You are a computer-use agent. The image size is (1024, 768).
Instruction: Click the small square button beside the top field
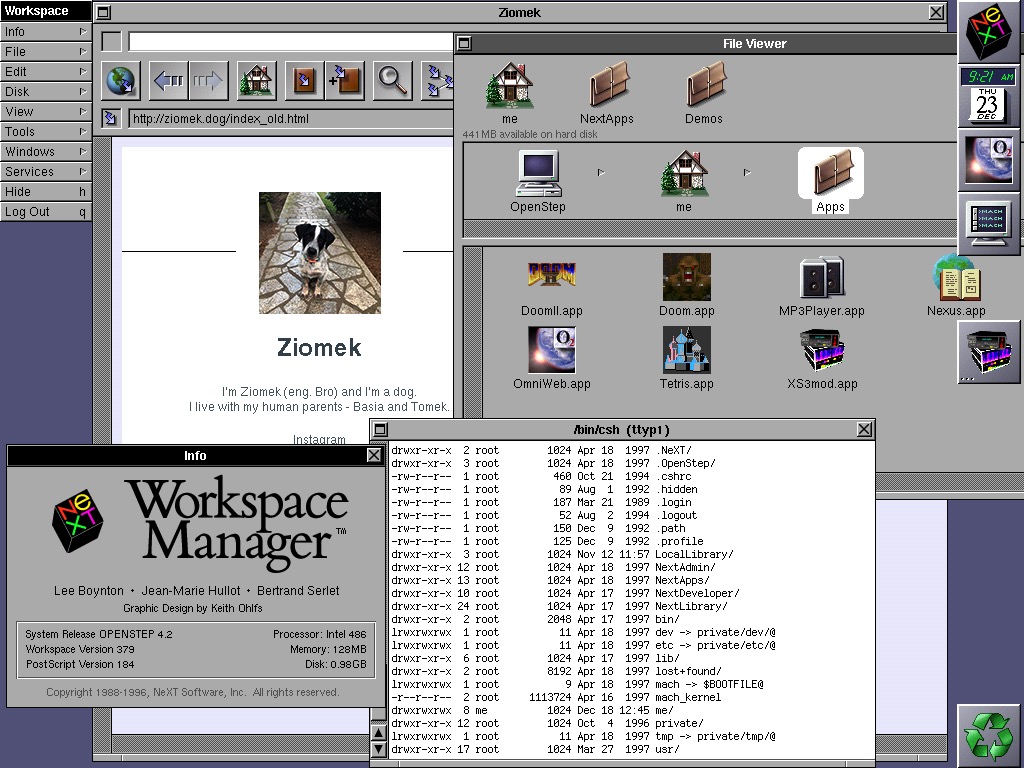[x=112, y=42]
